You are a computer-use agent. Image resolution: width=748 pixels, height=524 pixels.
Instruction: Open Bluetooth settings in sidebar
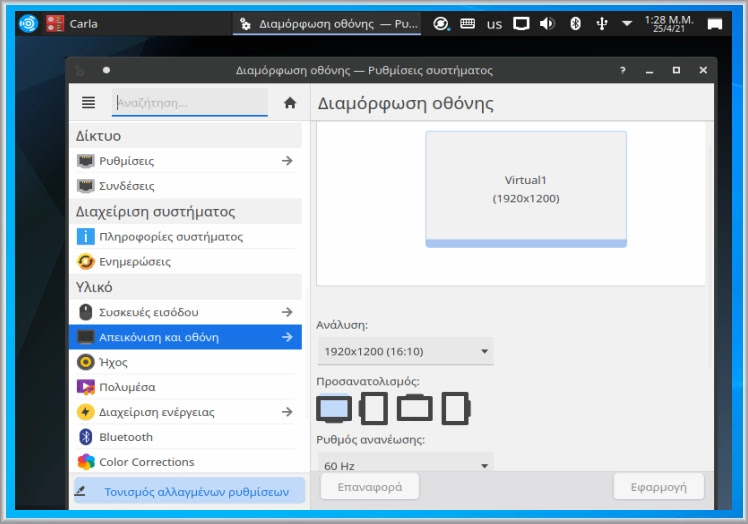pos(185,437)
